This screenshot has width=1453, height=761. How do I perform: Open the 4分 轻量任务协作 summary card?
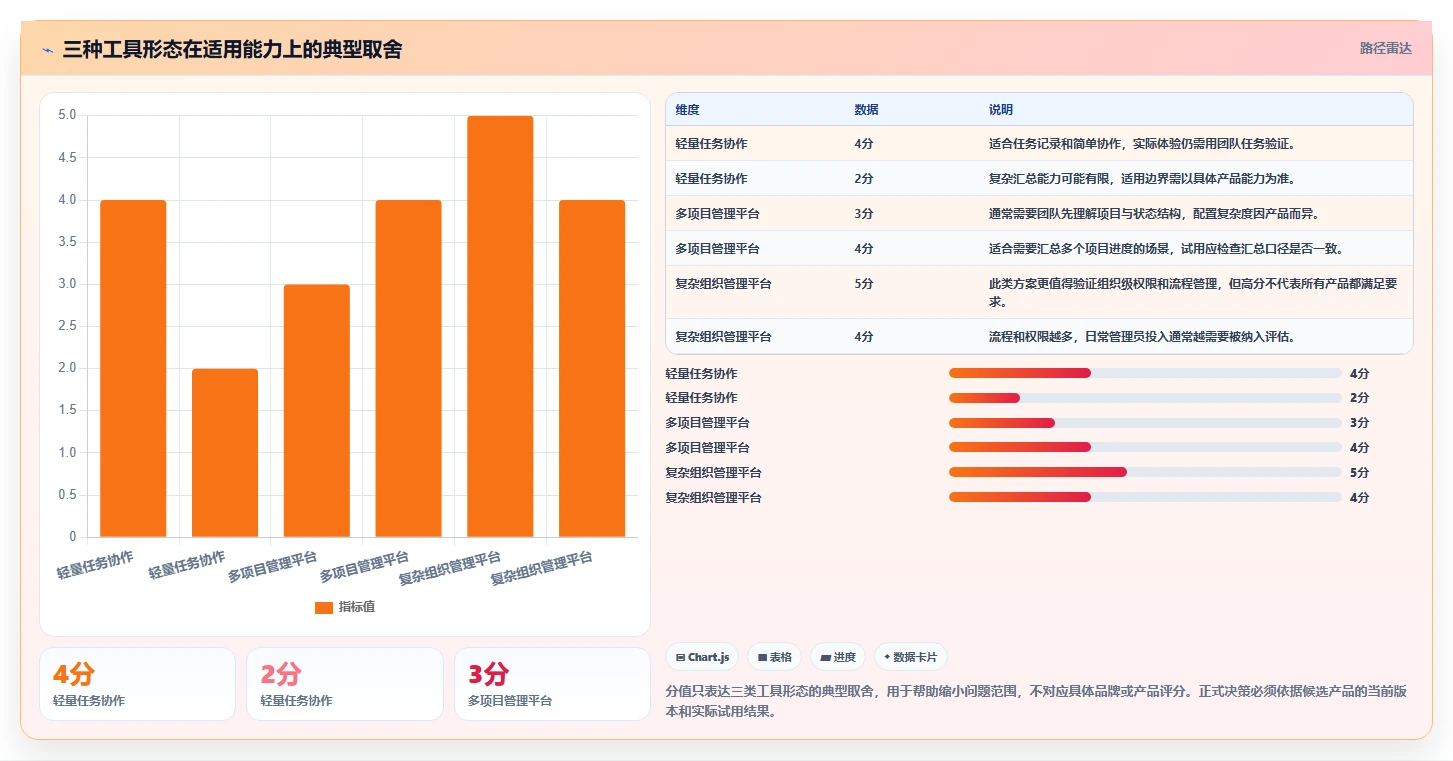[x=138, y=684]
